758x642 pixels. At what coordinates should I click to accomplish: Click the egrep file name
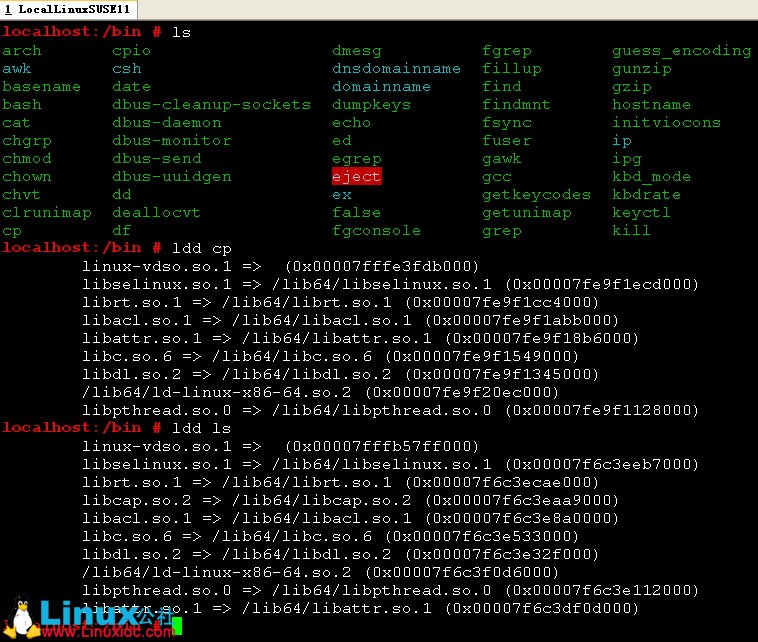coord(357,159)
